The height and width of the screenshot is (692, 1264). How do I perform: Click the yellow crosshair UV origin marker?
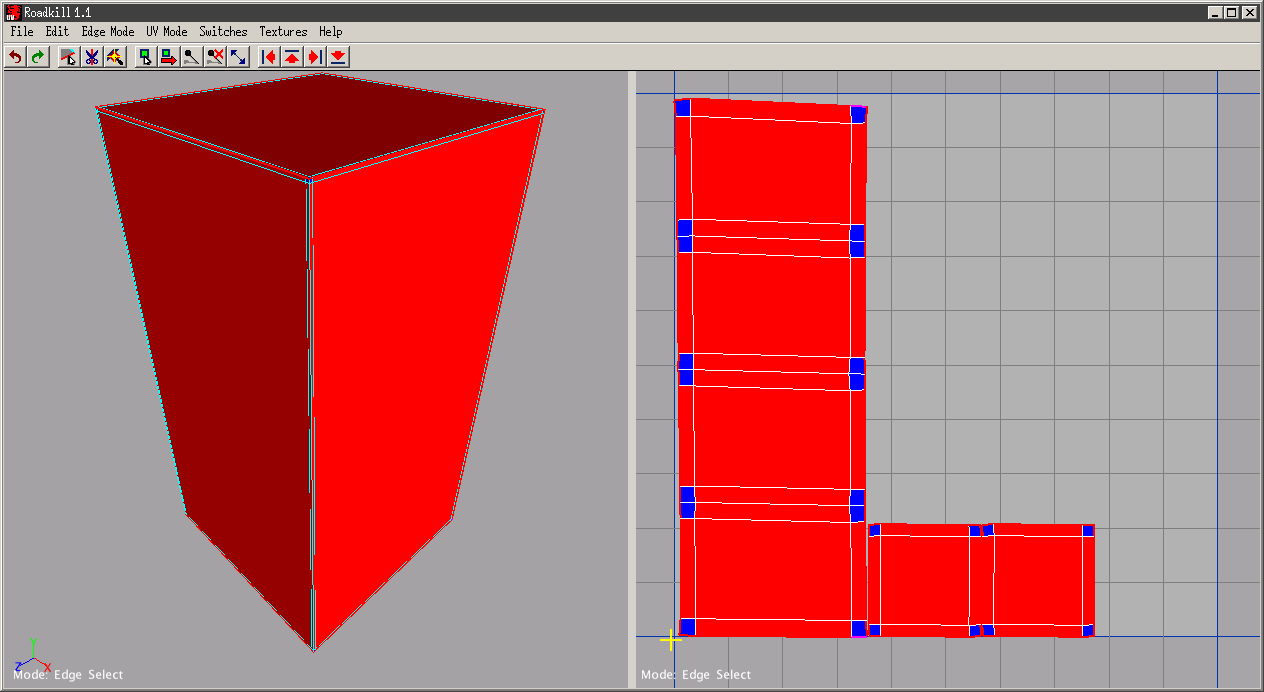pos(670,639)
